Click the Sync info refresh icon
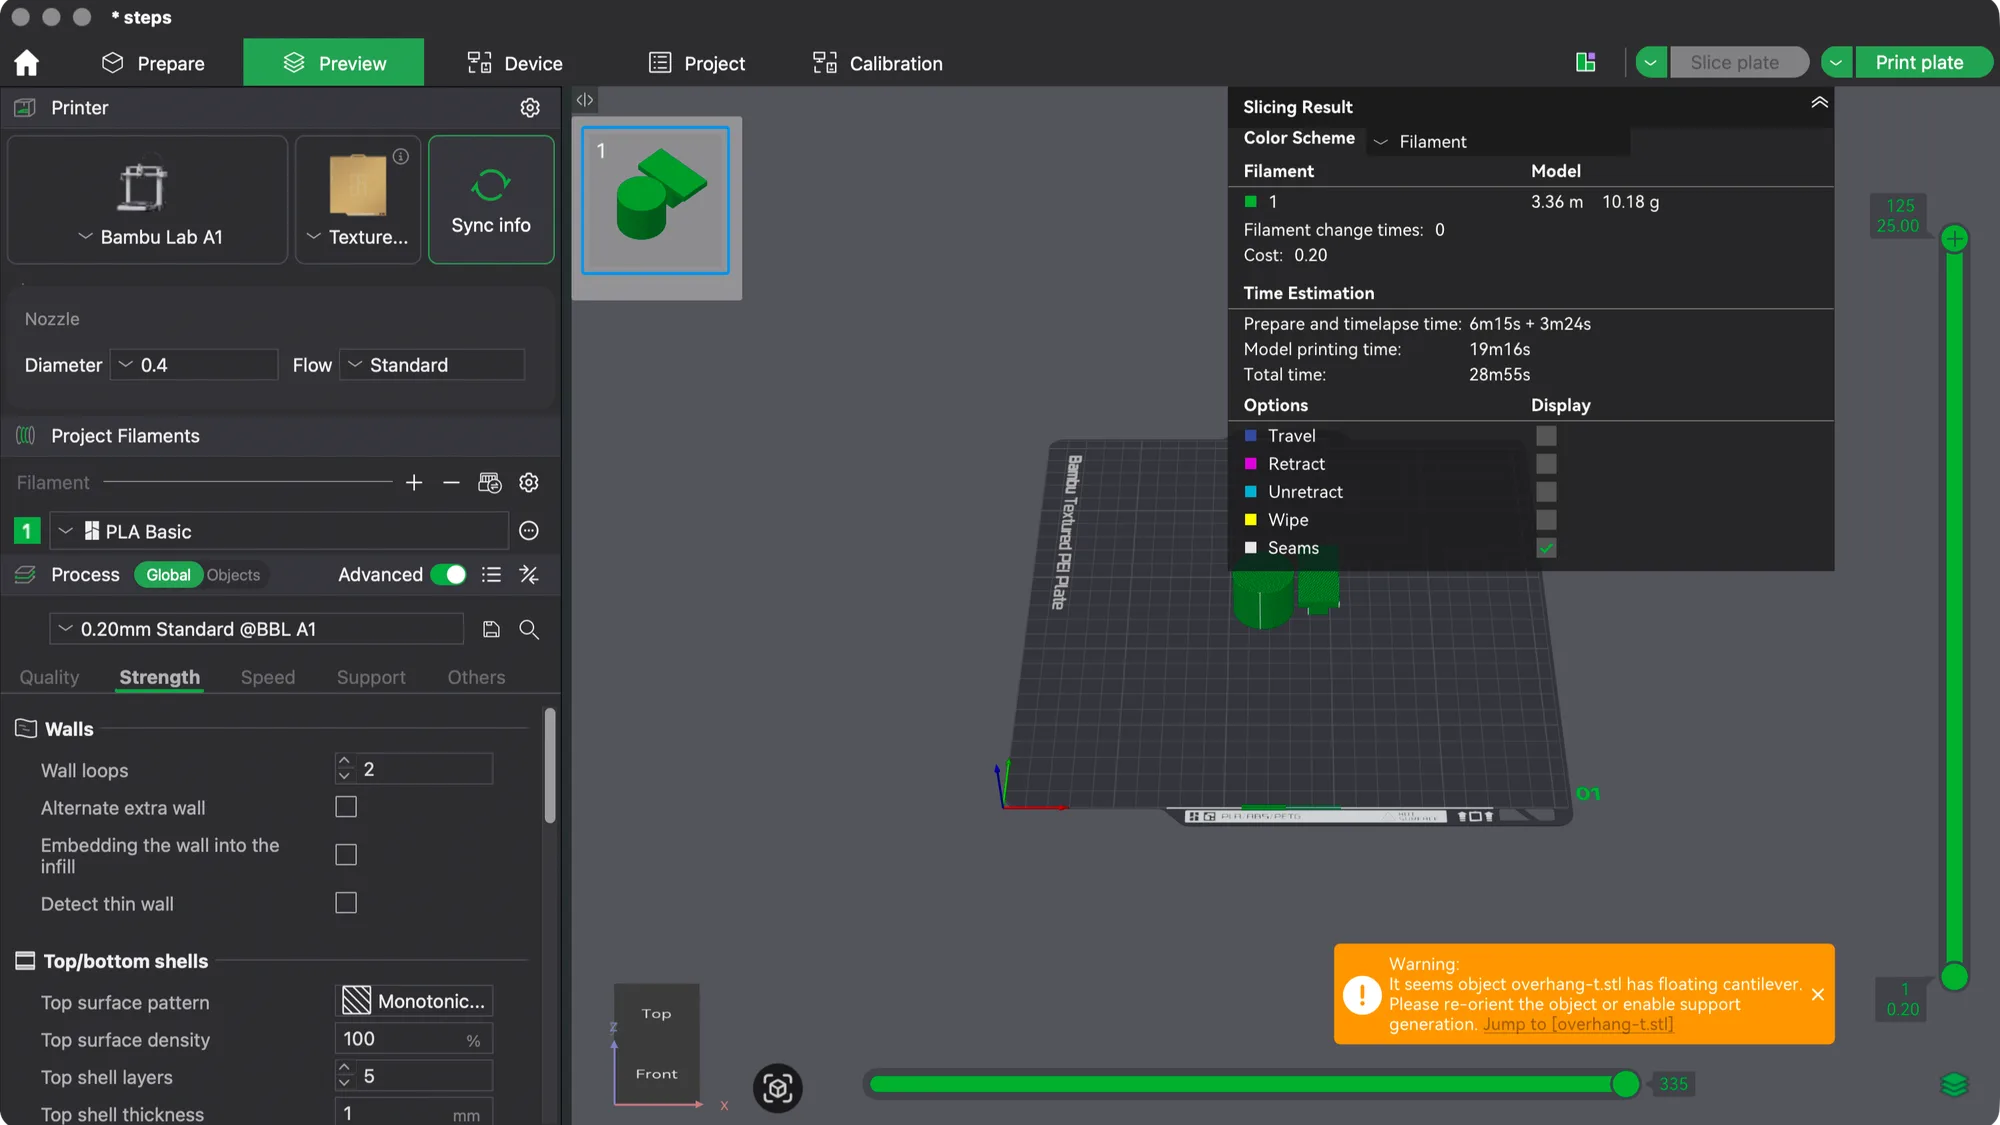Image resolution: width=2000 pixels, height=1125 pixels. pyautogui.click(x=491, y=185)
